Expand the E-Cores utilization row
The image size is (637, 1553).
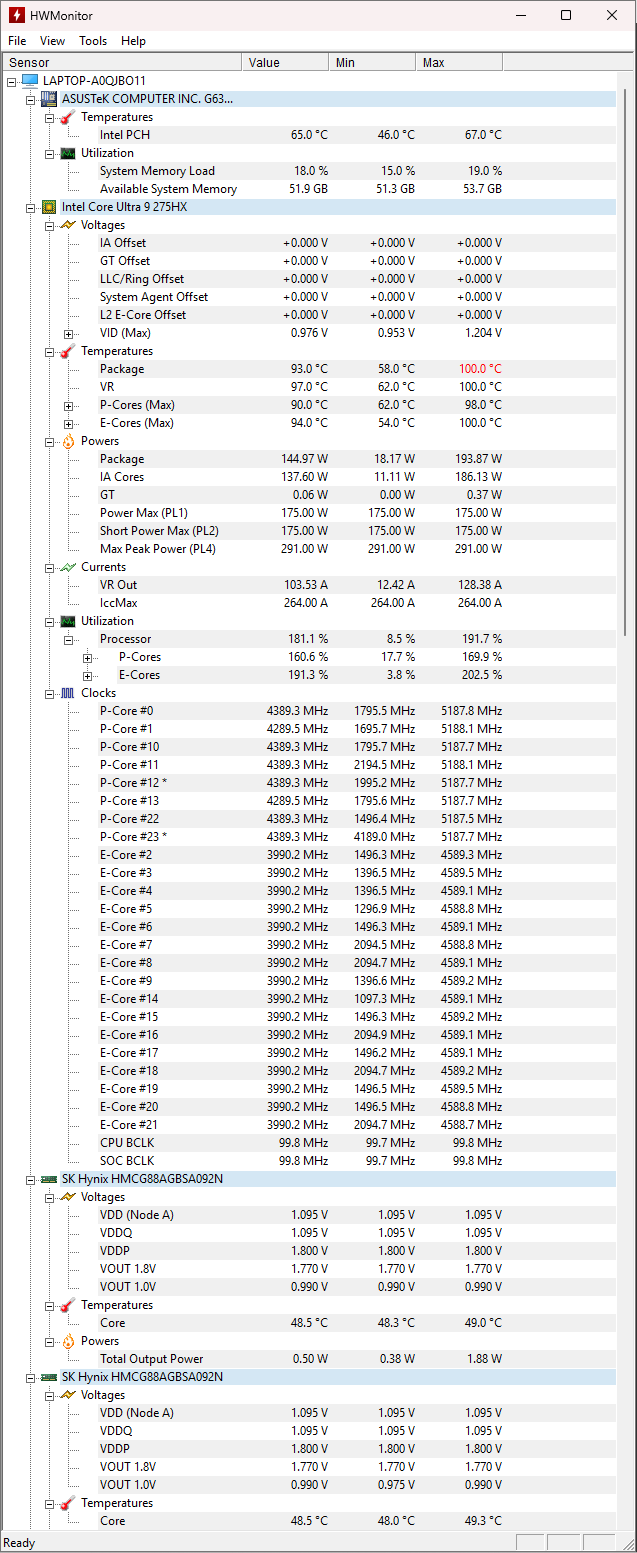pos(87,675)
